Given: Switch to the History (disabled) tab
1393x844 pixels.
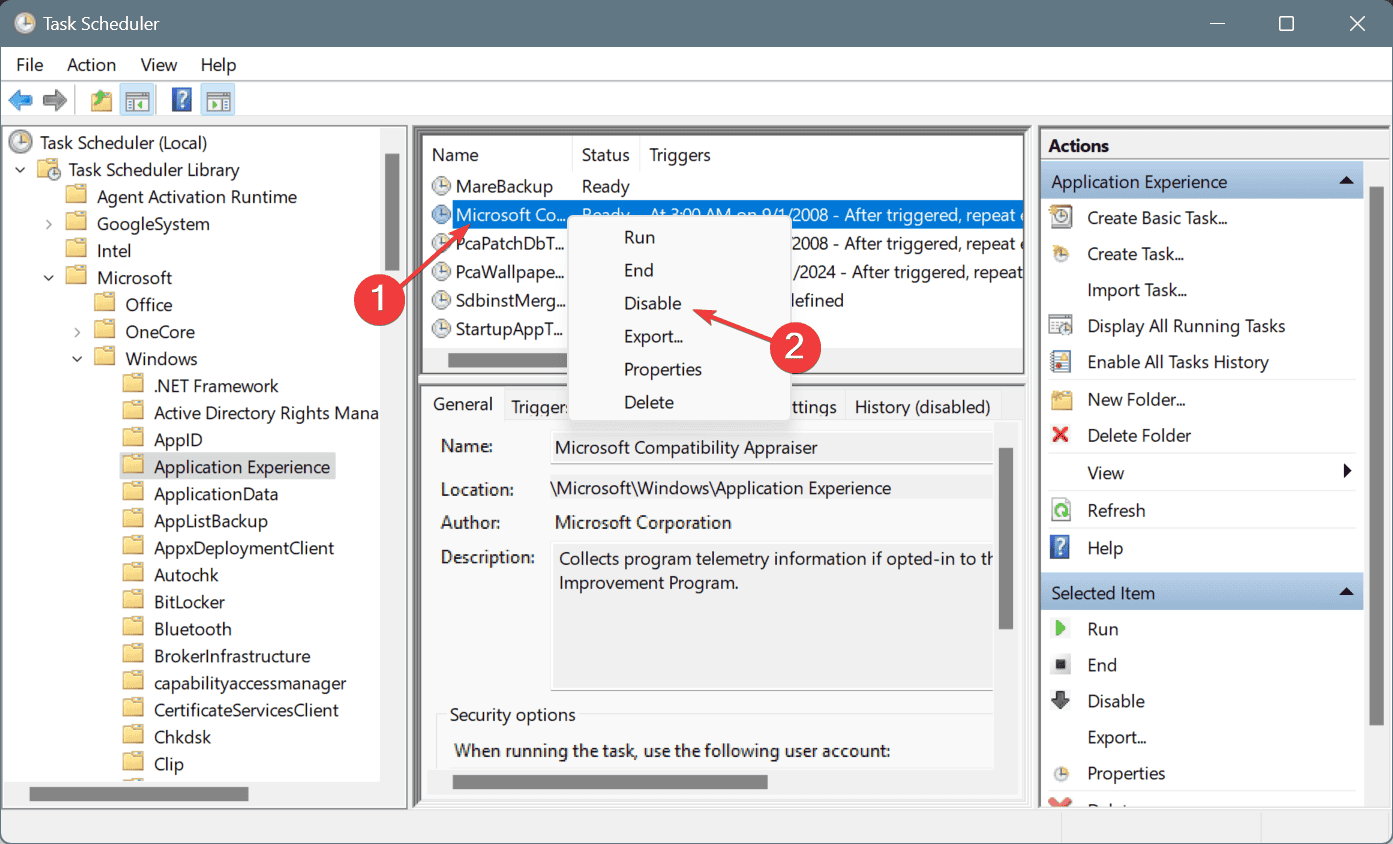Looking at the screenshot, I should coord(922,406).
